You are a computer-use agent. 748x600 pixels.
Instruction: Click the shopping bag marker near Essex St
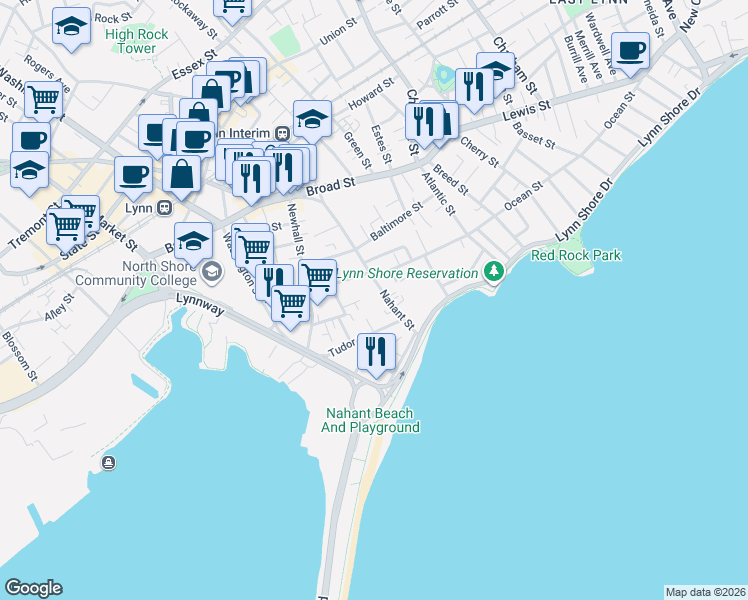212,95
